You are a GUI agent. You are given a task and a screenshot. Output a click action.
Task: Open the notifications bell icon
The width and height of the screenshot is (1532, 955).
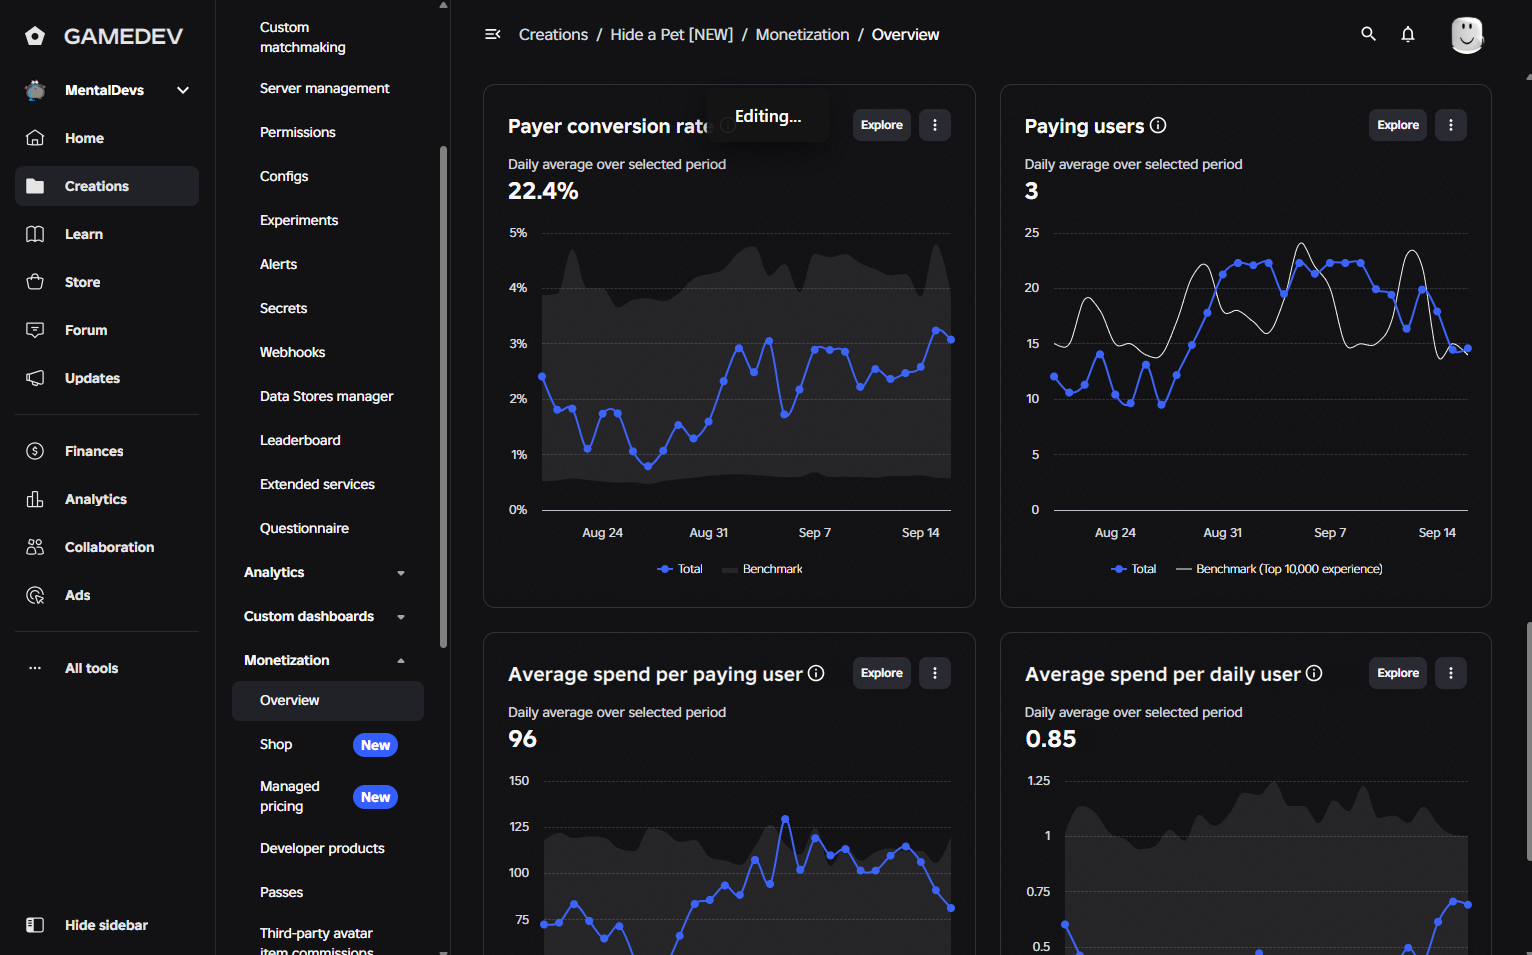coord(1408,34)
